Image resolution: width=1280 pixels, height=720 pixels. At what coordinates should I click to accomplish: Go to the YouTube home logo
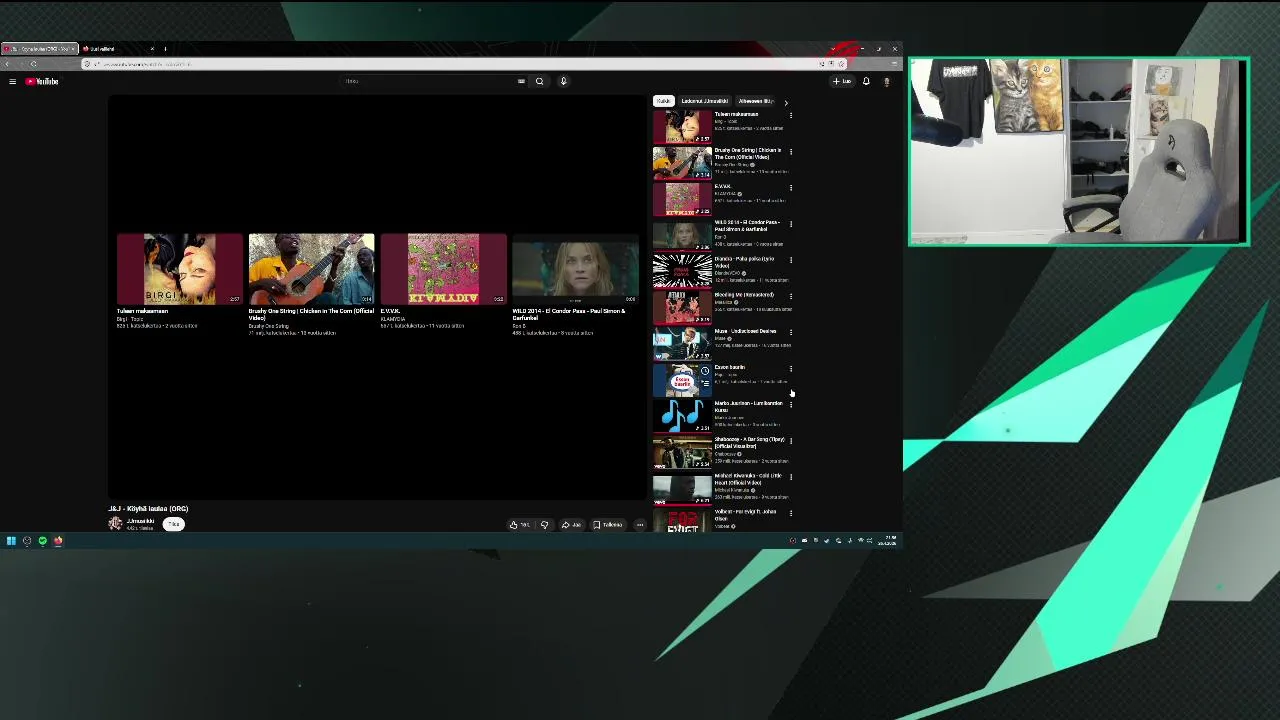click(42, 81)
